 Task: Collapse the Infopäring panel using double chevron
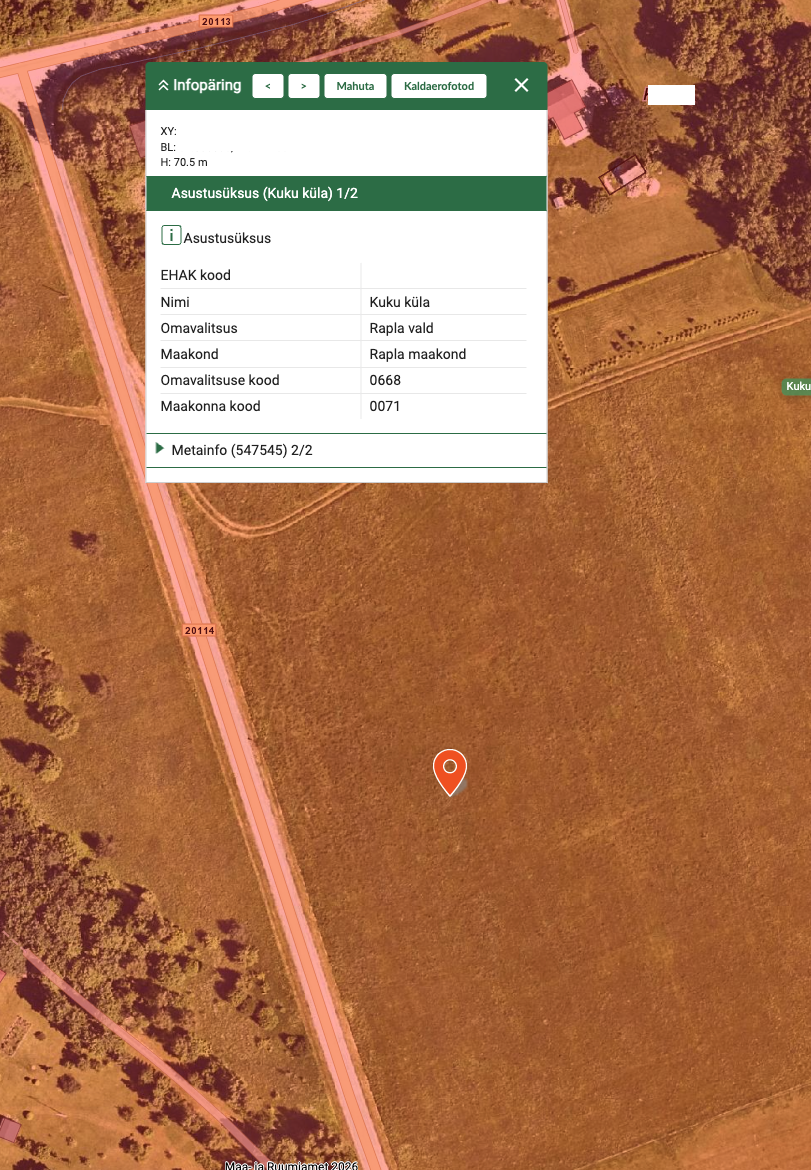point(162,86)
